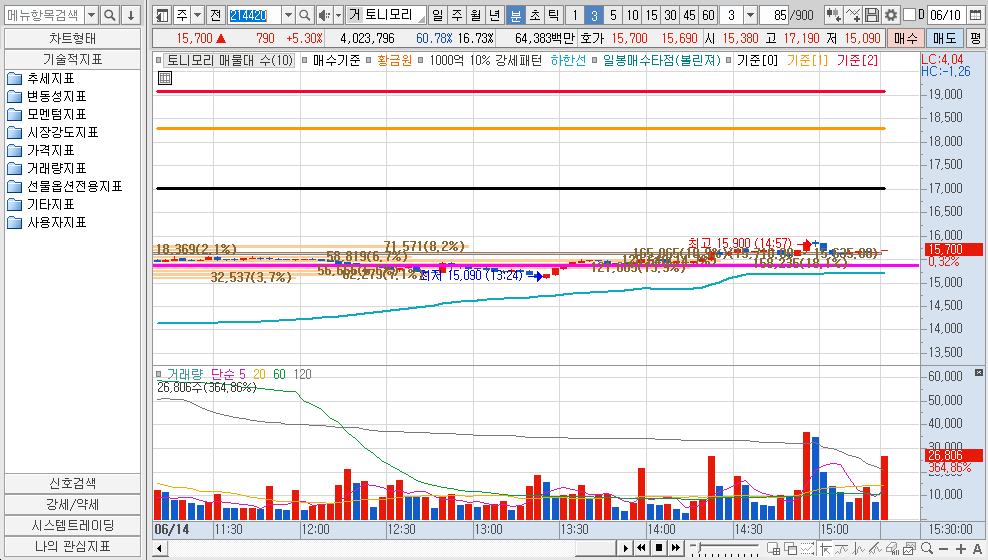Click the save floppy disk icon
This screenshot has height=560, width=988.
(871, 15)
